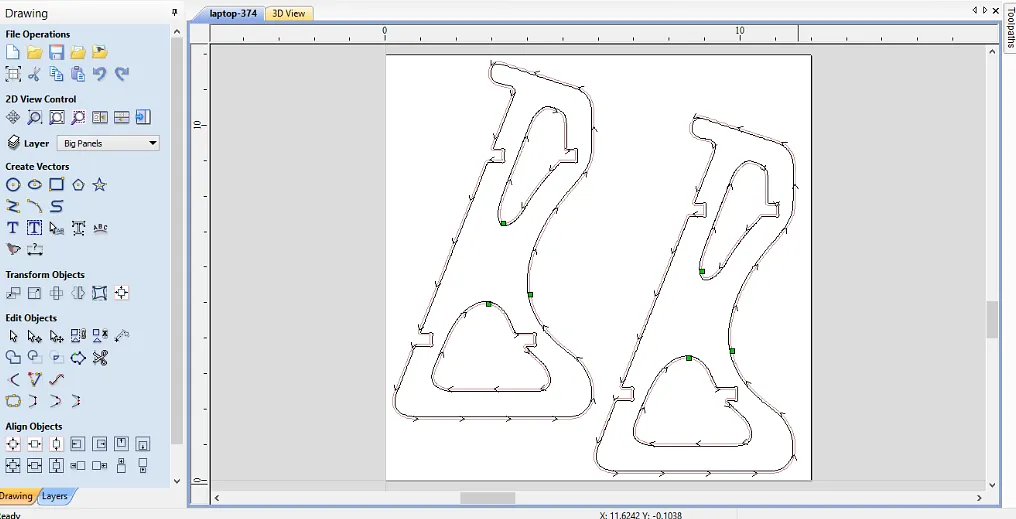This screenshot has width=1016, height=519.
Task: Select the Draw Star tool
Action: [x=99, y=185]
